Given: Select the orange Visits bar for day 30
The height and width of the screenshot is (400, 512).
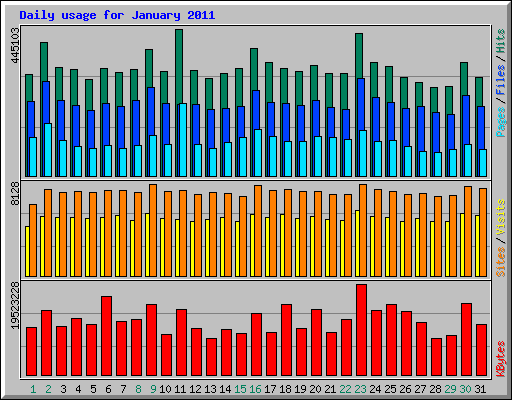Looking at the screenshot, I should click(x=468, y=231).
